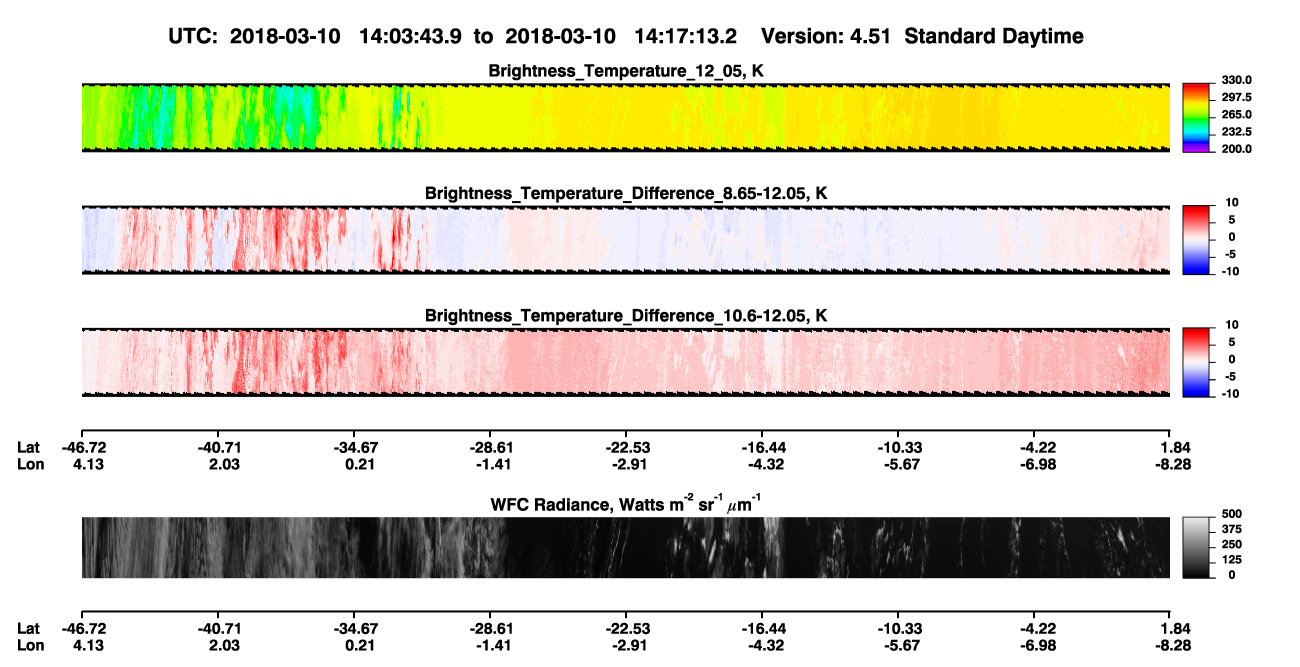This screenshot has height=667, width=1300.
Task: Click the 250 label on the WFC colorbar
Action: [x=1232, y=544]
